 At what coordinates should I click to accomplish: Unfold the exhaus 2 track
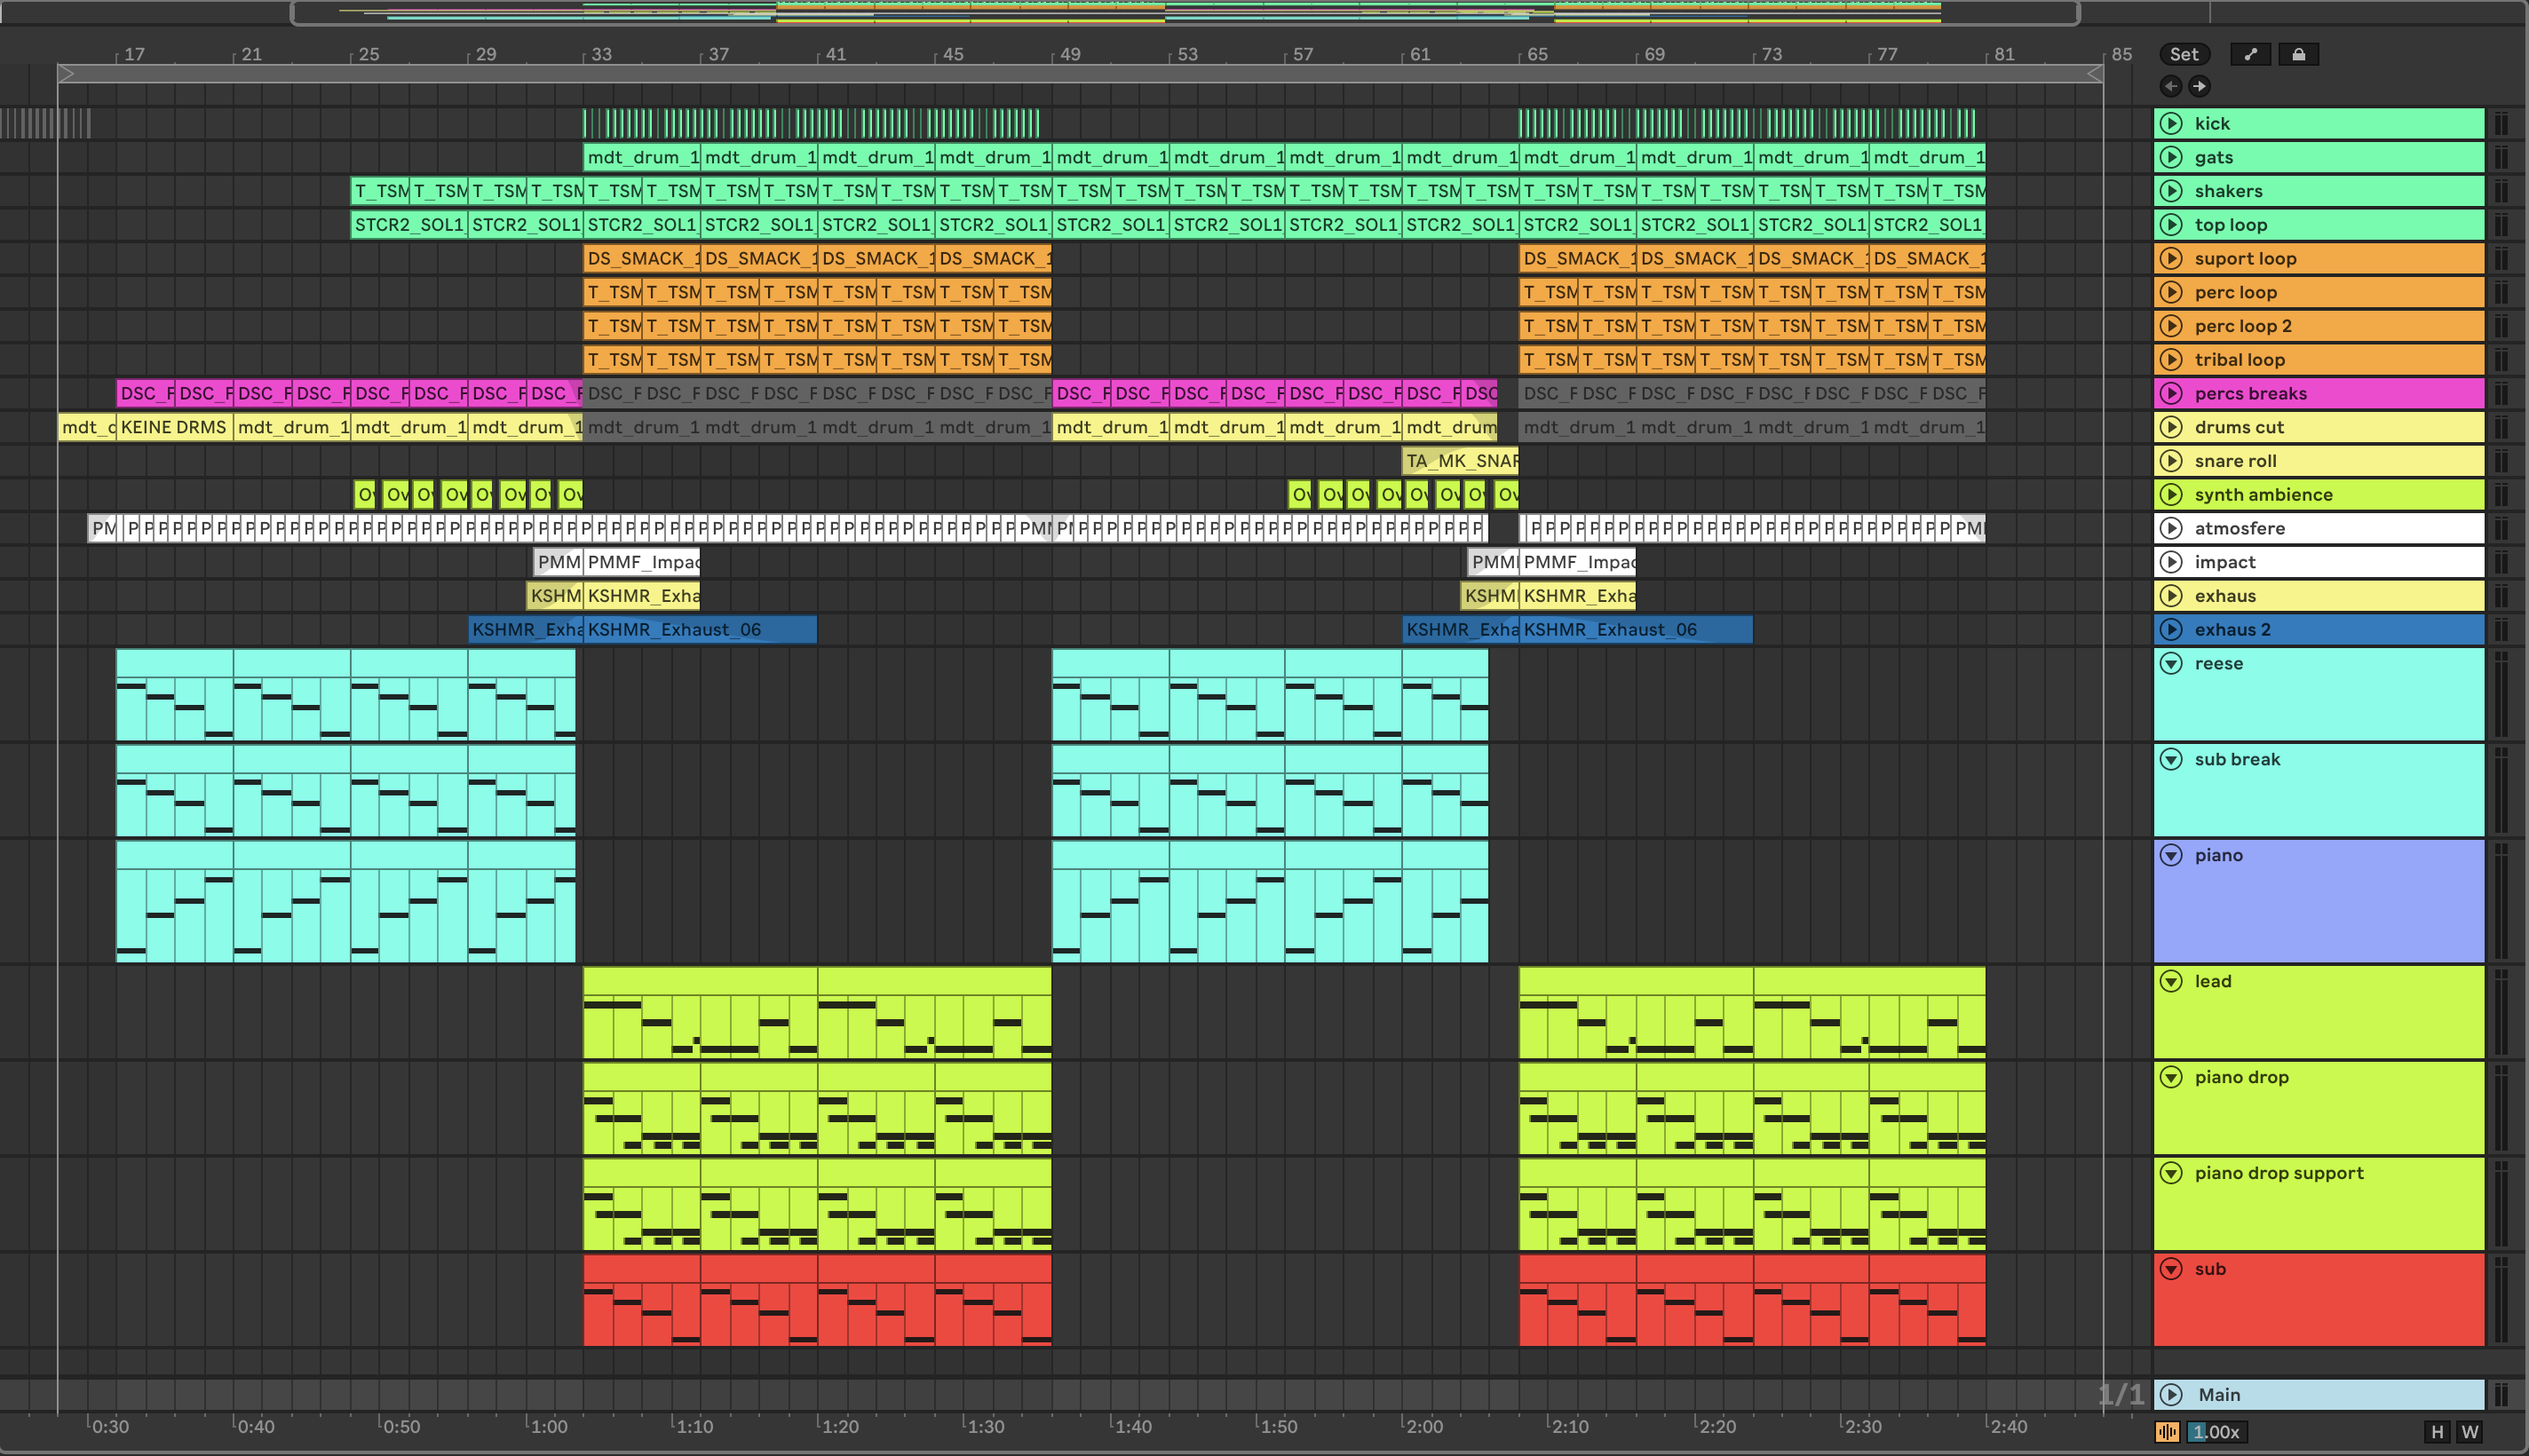tap(2171, 630)
